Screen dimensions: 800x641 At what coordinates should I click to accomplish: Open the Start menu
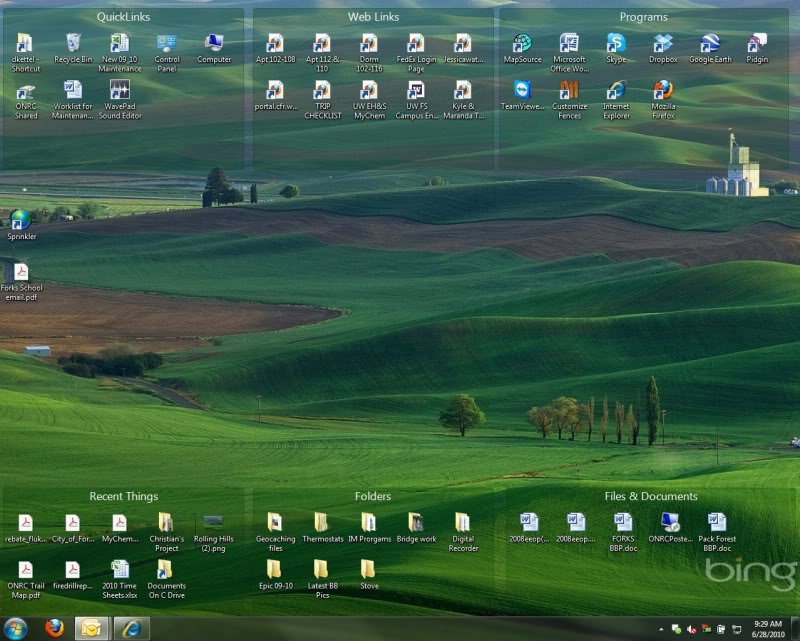13,628
